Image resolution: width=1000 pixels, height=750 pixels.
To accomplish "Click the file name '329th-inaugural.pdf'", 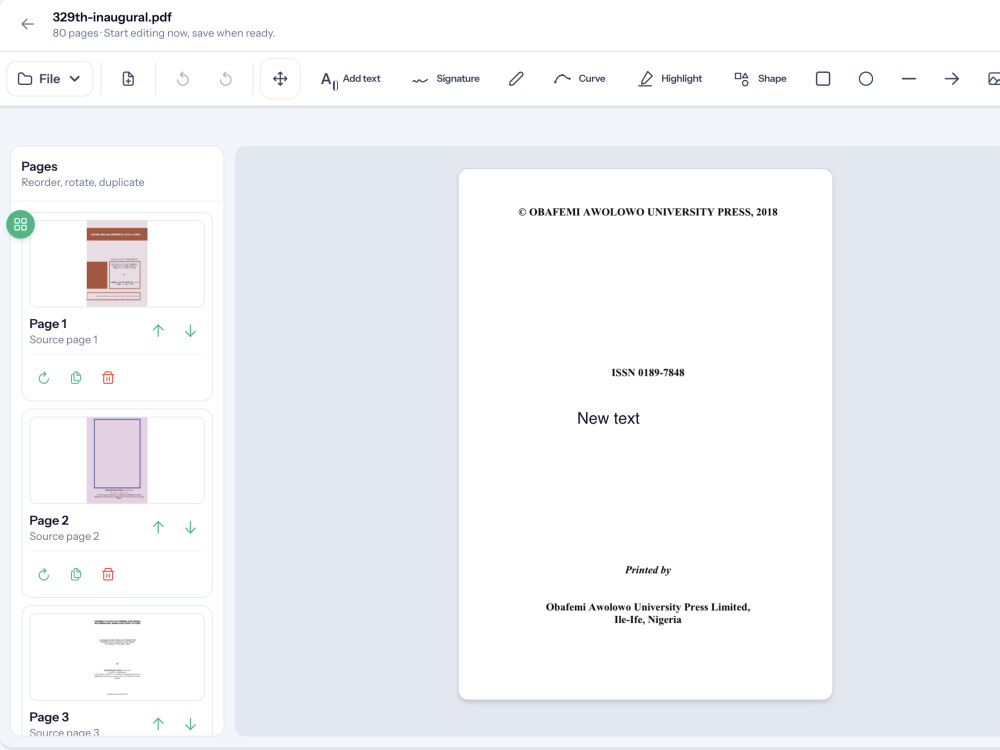I will [112, 17].
